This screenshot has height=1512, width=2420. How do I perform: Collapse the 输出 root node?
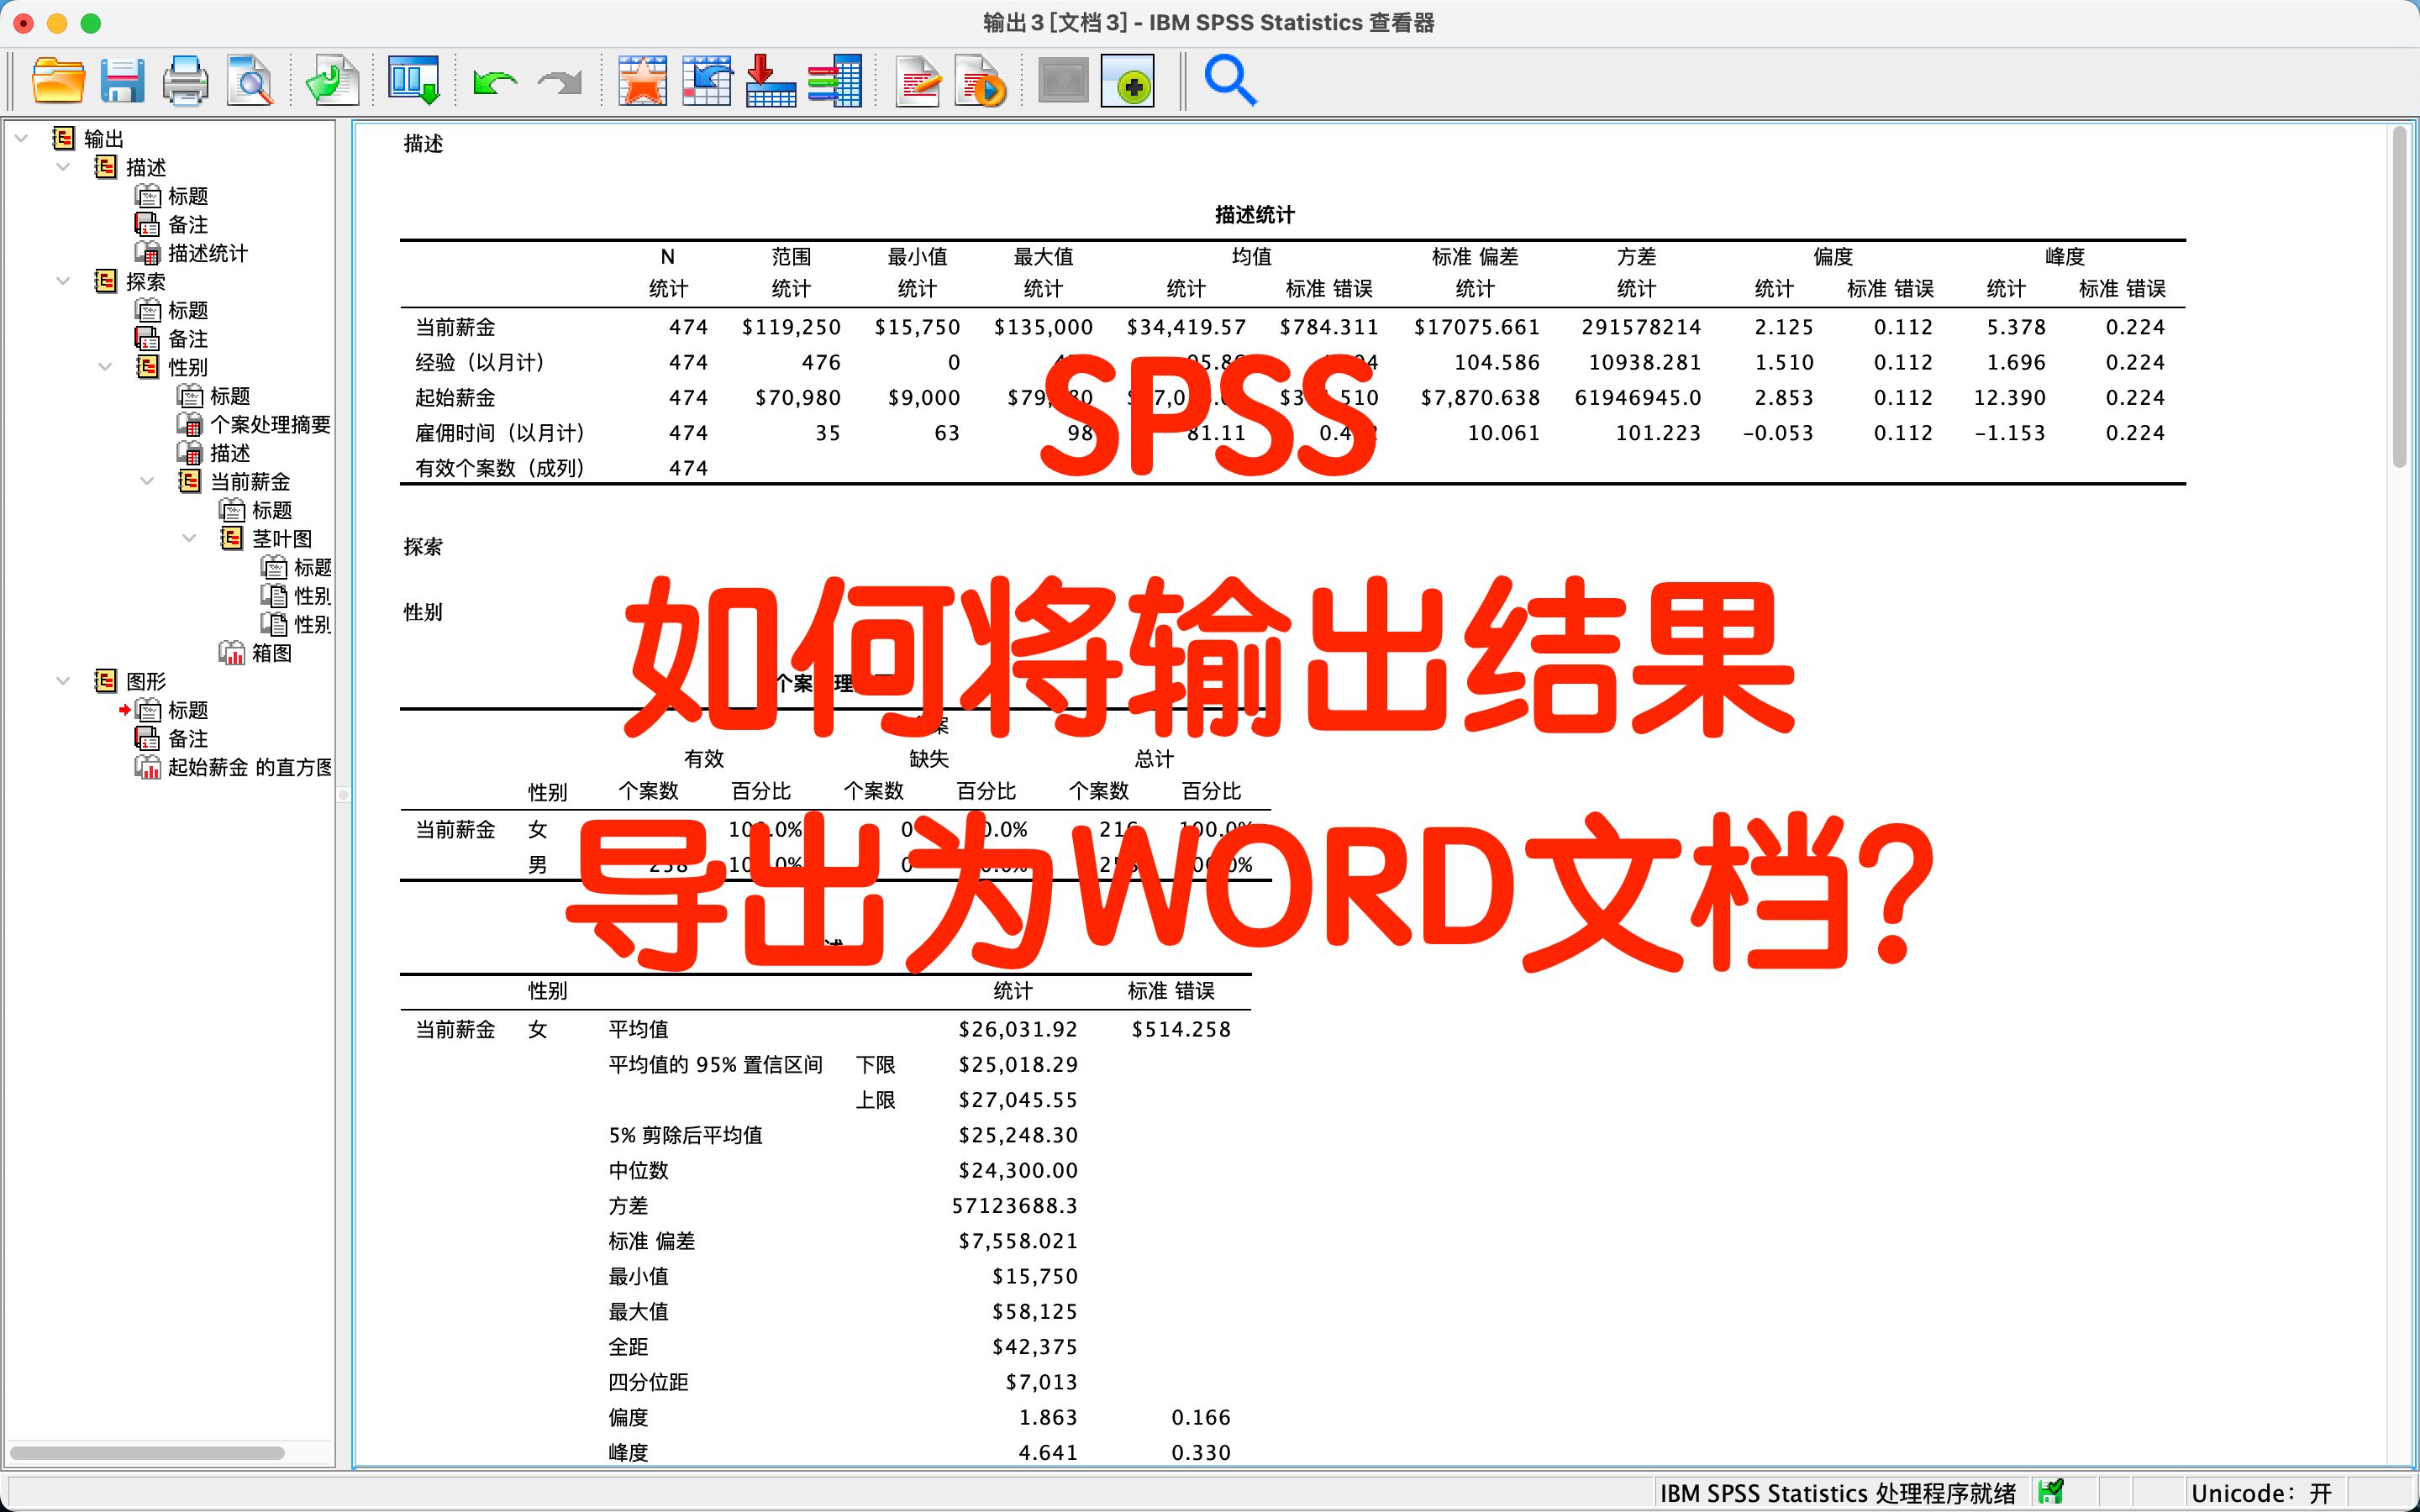[x=21, y=138]
